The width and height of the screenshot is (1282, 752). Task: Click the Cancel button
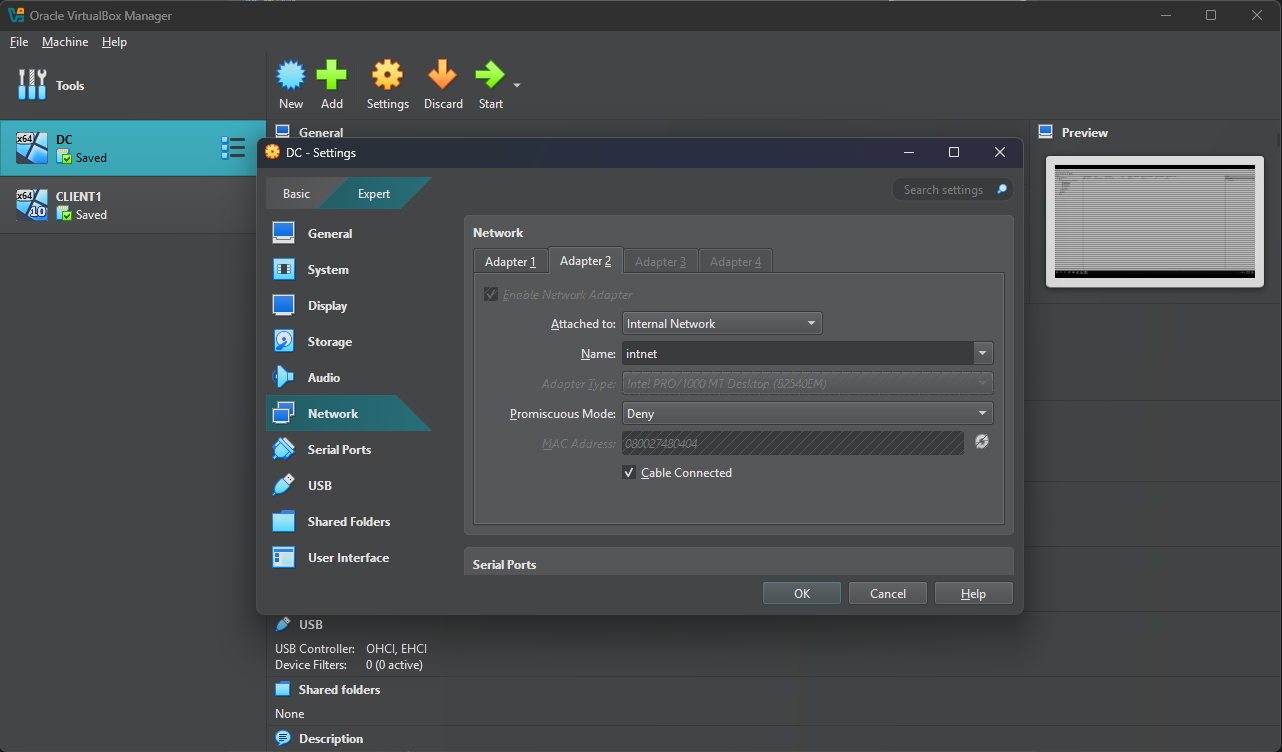888,593
